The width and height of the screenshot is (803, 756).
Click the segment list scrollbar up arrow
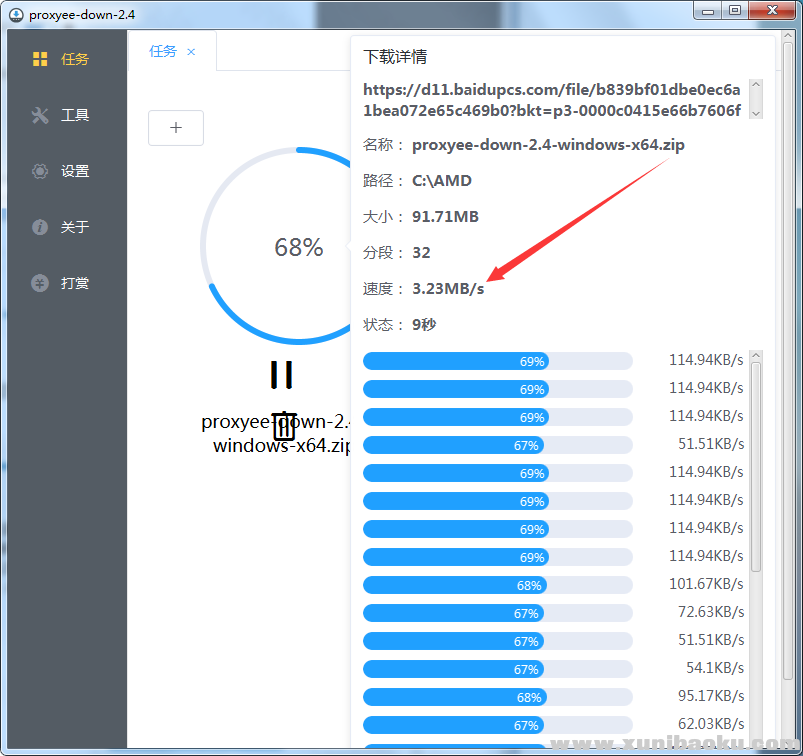click(x=756, y=356)
